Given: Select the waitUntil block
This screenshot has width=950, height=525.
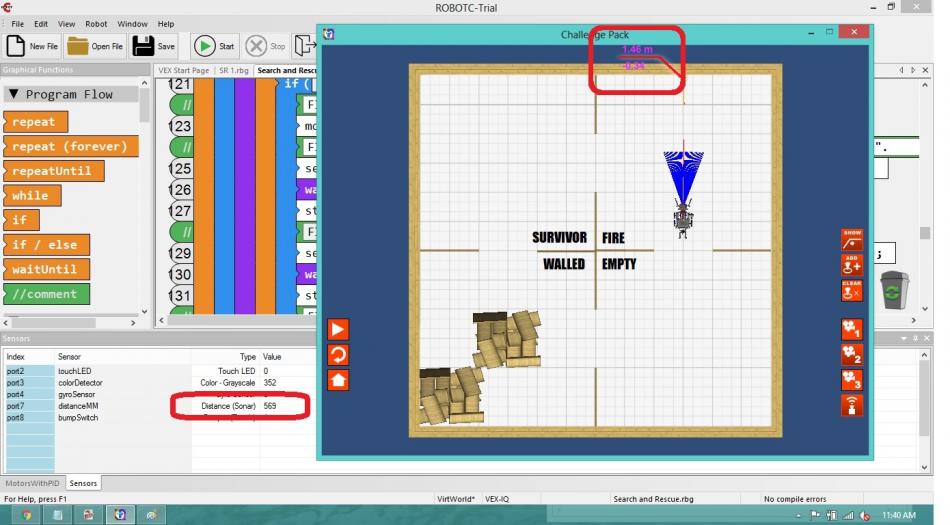Looking at the screenshot, I should click(x=46, y=269).
